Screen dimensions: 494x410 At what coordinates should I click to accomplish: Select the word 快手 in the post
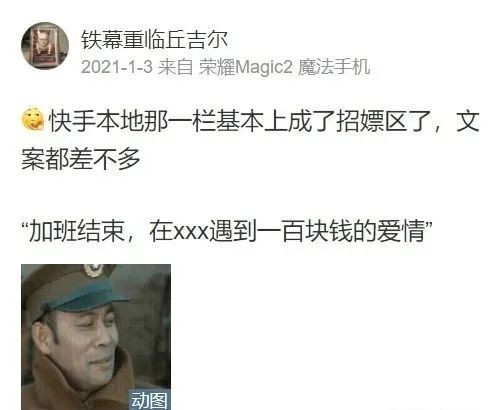[x=71, y=122]
